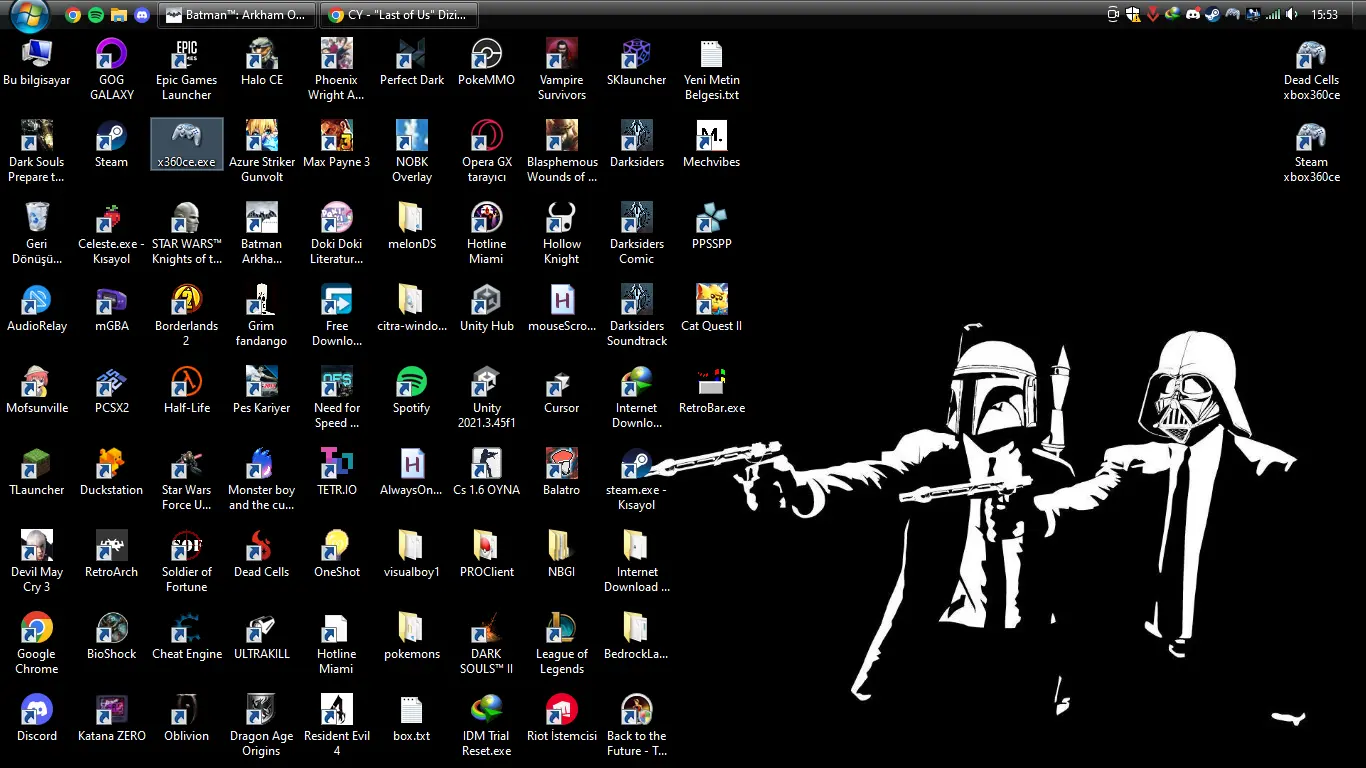Select the Mofsunville desktop icon
Viewport: 1366px width, 768px height.
(x=37, y=390)
